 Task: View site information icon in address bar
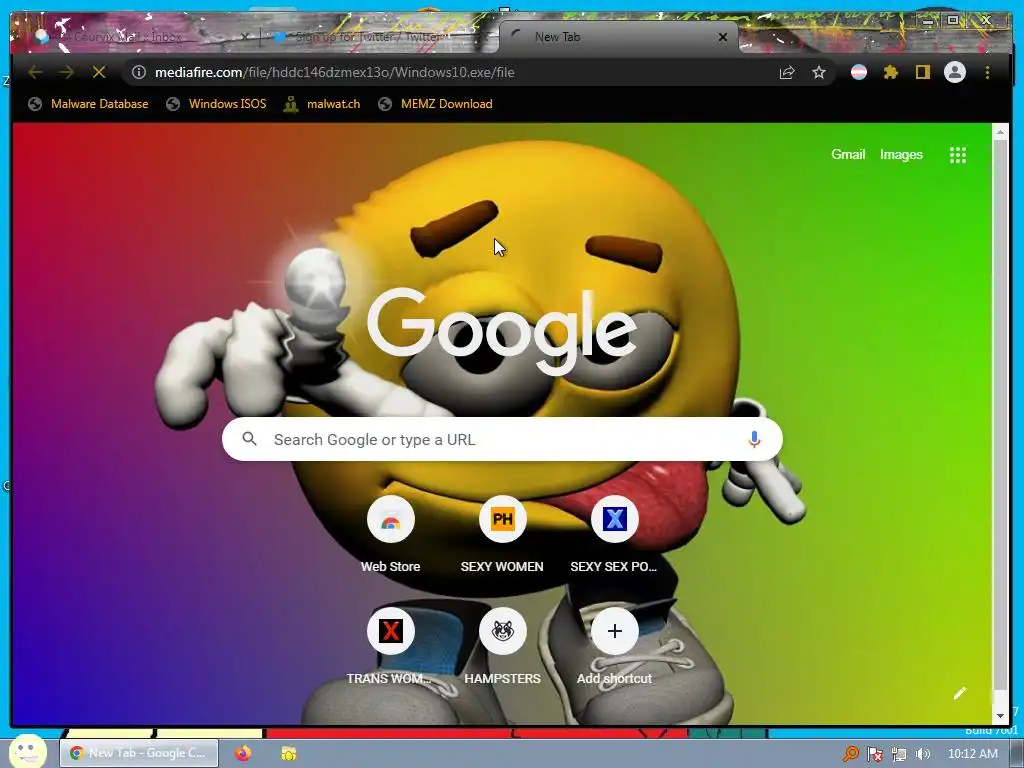click(x=138, y=72)
